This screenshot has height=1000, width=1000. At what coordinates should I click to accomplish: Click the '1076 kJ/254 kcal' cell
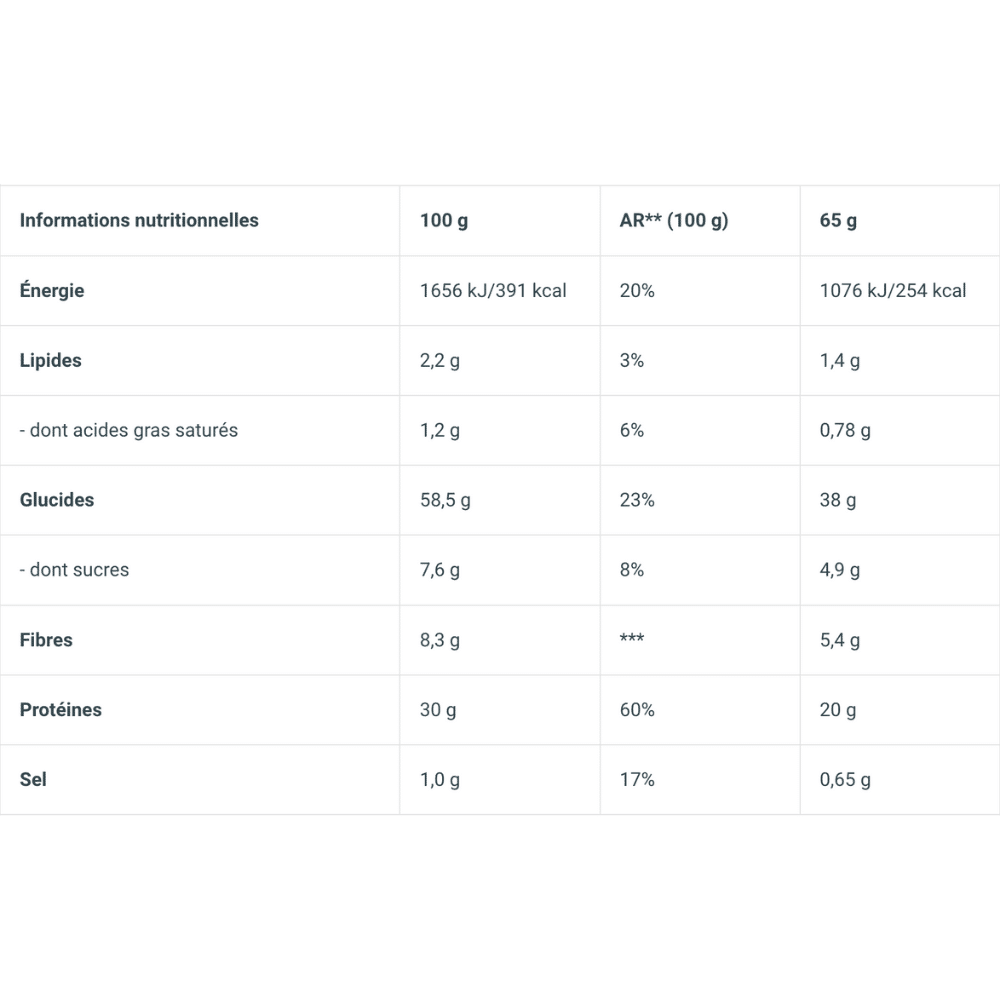[893, 290]
